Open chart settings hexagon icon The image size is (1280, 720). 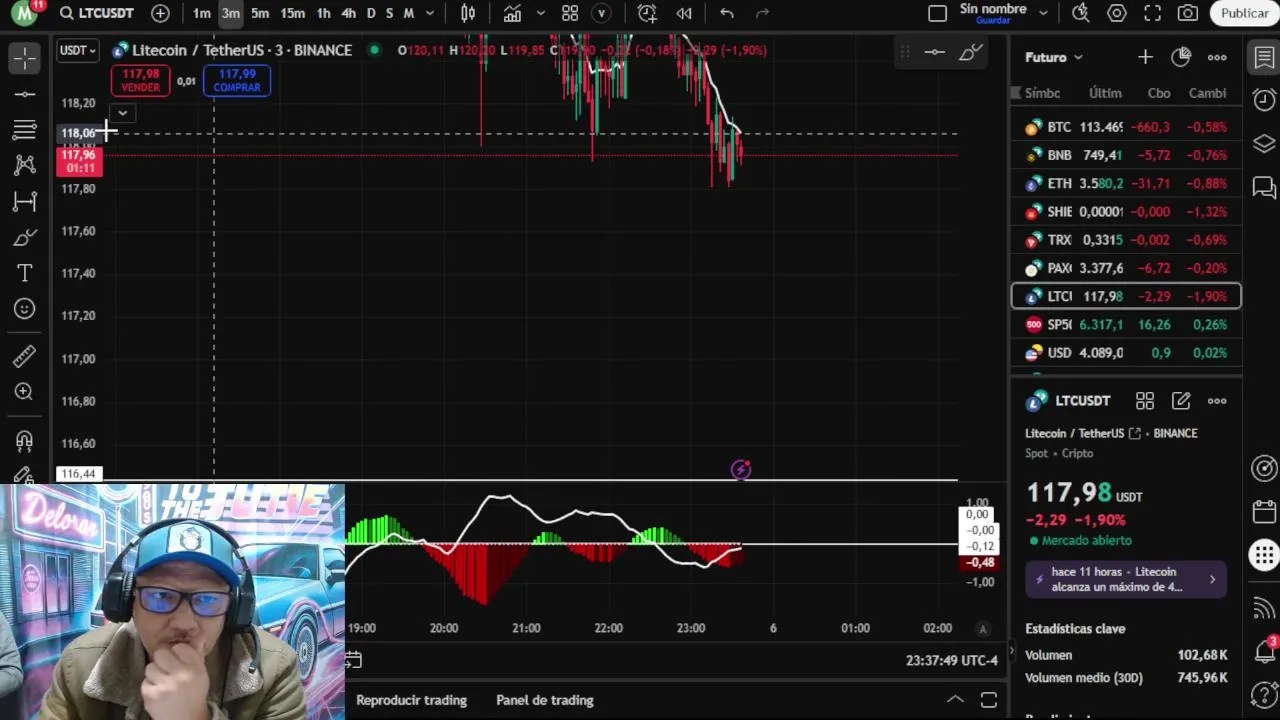[1117, 13]
